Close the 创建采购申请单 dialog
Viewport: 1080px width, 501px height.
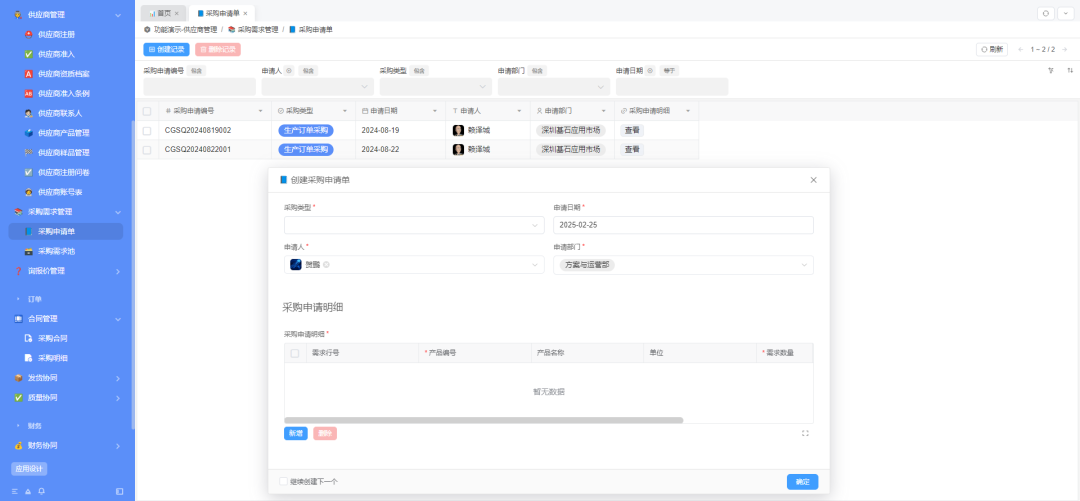pyautogui.click(x=813, y=180)
